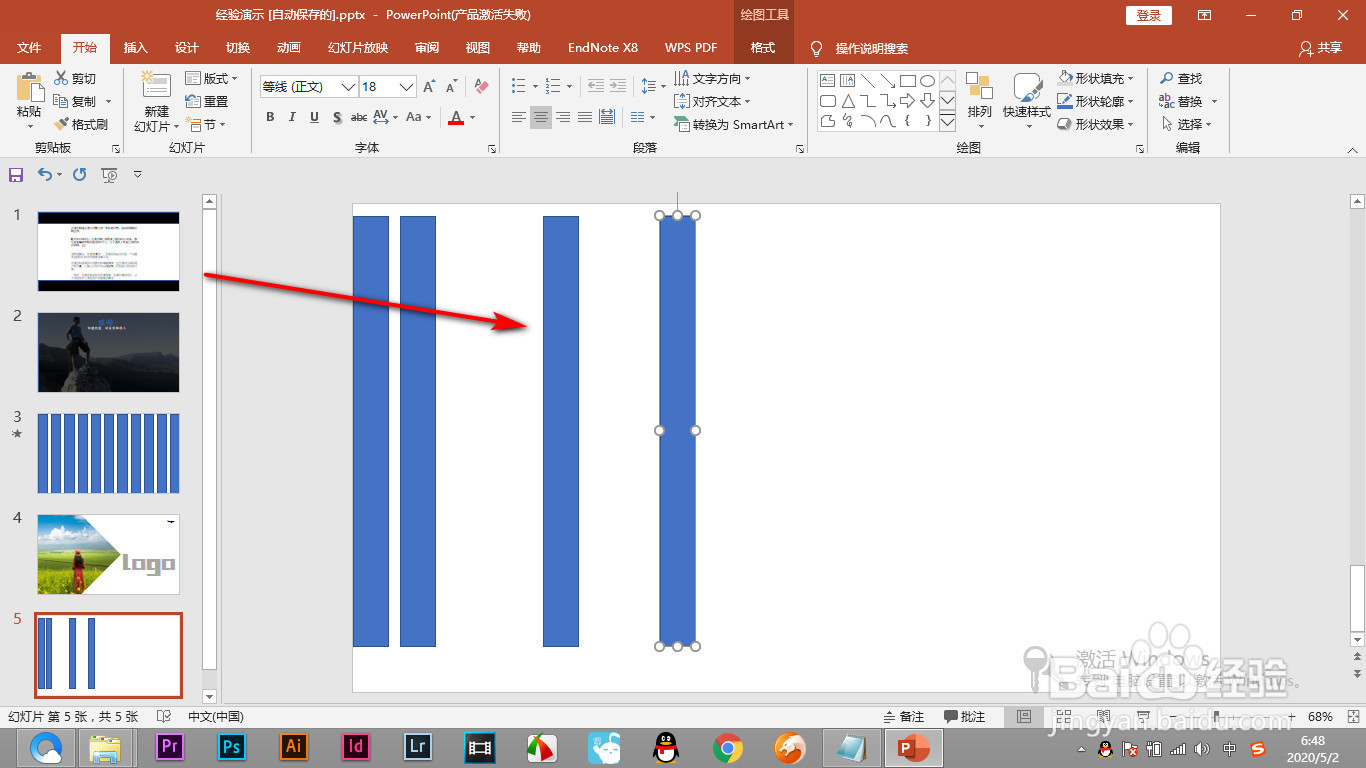
Task: Open font color dropdown arrow
Action: [x=473, y=117]
